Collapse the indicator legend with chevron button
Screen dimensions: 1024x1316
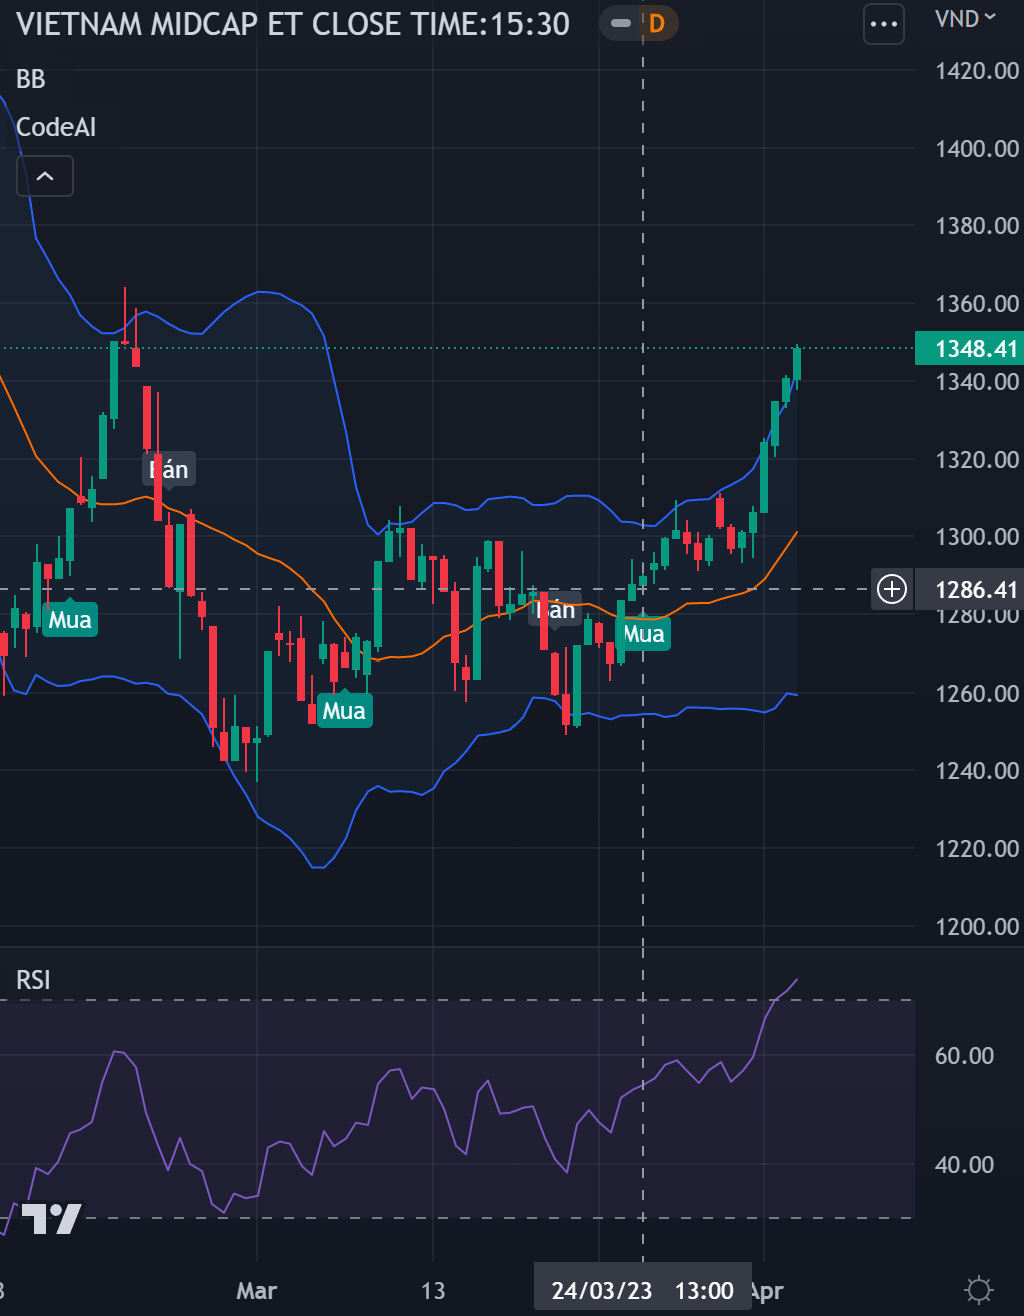pyautogui.click(x=45, y=176)
